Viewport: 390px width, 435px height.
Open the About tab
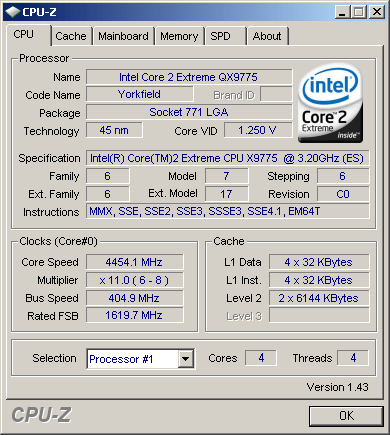267,36
